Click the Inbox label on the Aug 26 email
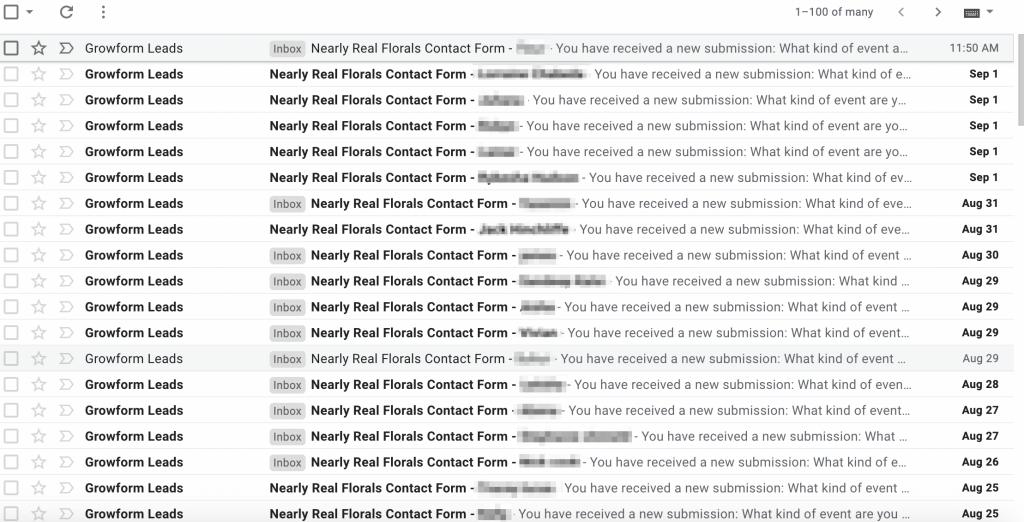This screenshot has width=1024, height=522. 287,463
